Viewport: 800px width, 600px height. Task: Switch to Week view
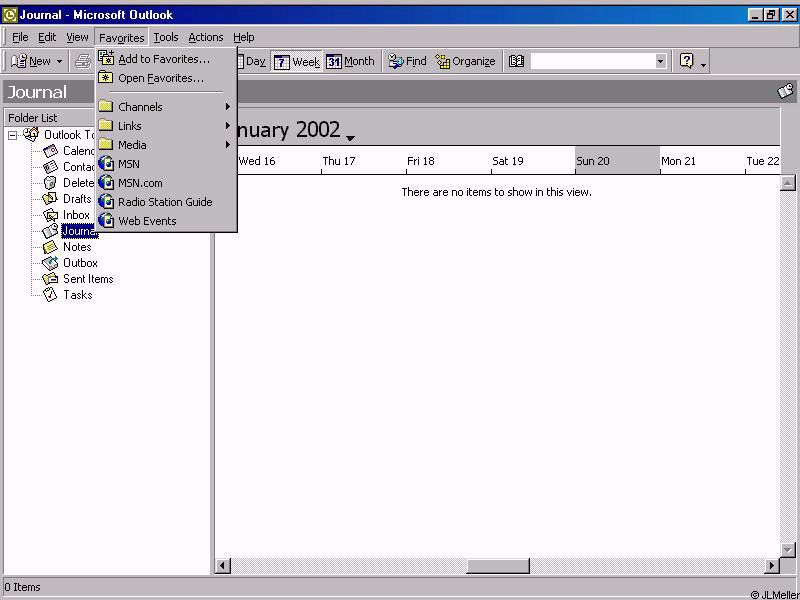[x=296, y=61]
